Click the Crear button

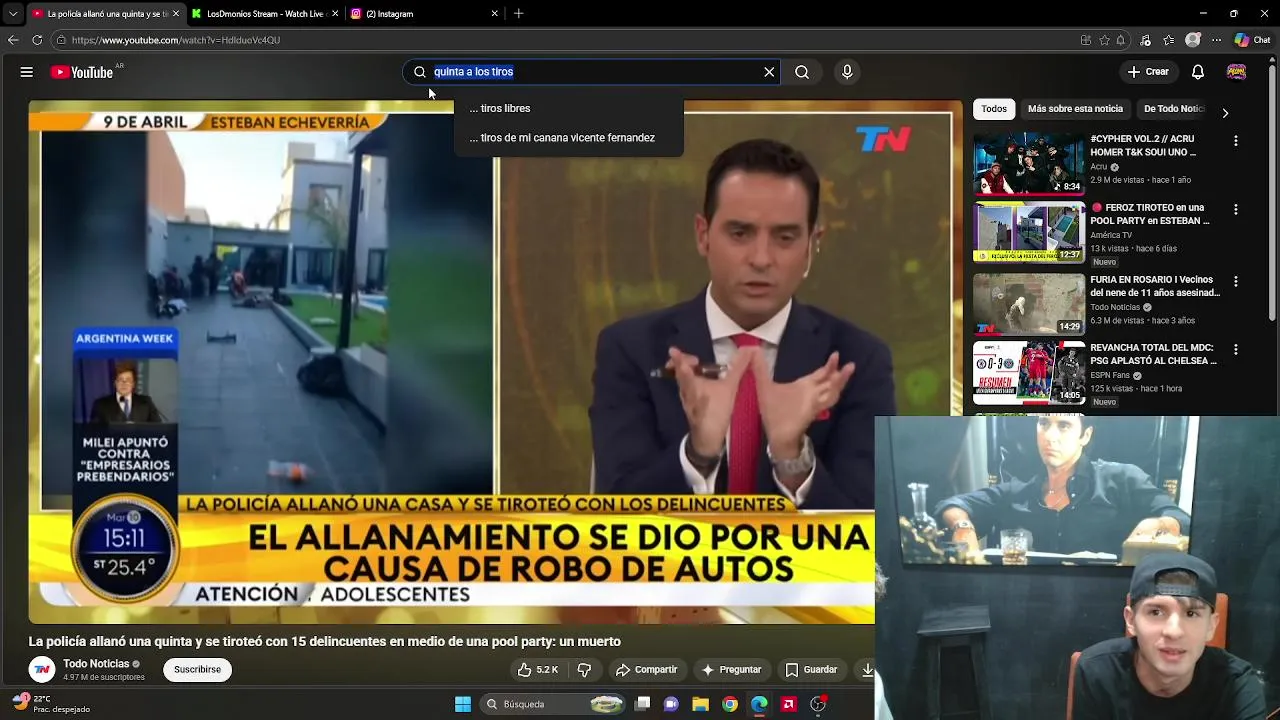click(x=1148, y=72)
